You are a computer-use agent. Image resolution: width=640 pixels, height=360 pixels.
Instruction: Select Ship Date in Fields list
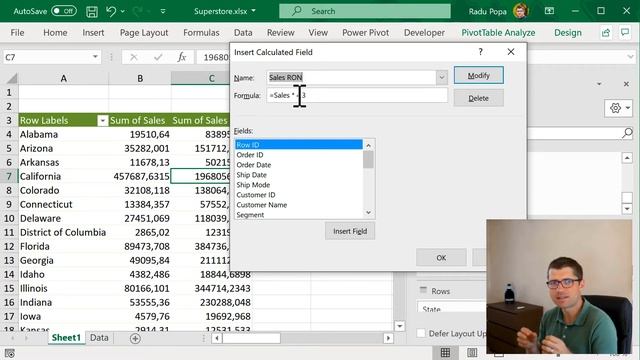coord(298,175)
